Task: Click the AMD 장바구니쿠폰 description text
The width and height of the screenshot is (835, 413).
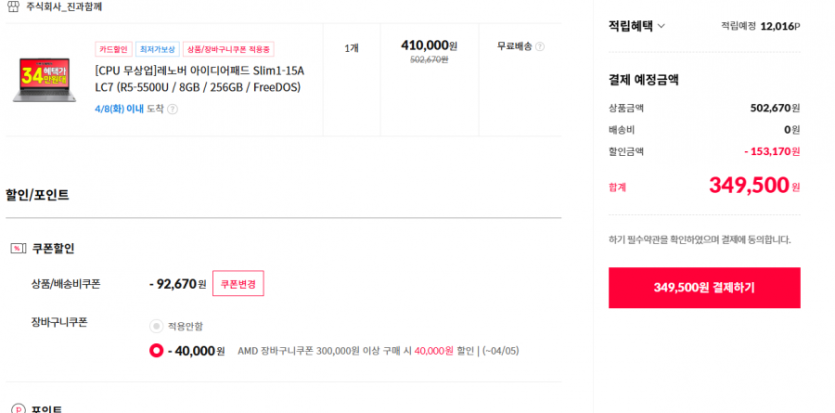Action: 370,351
